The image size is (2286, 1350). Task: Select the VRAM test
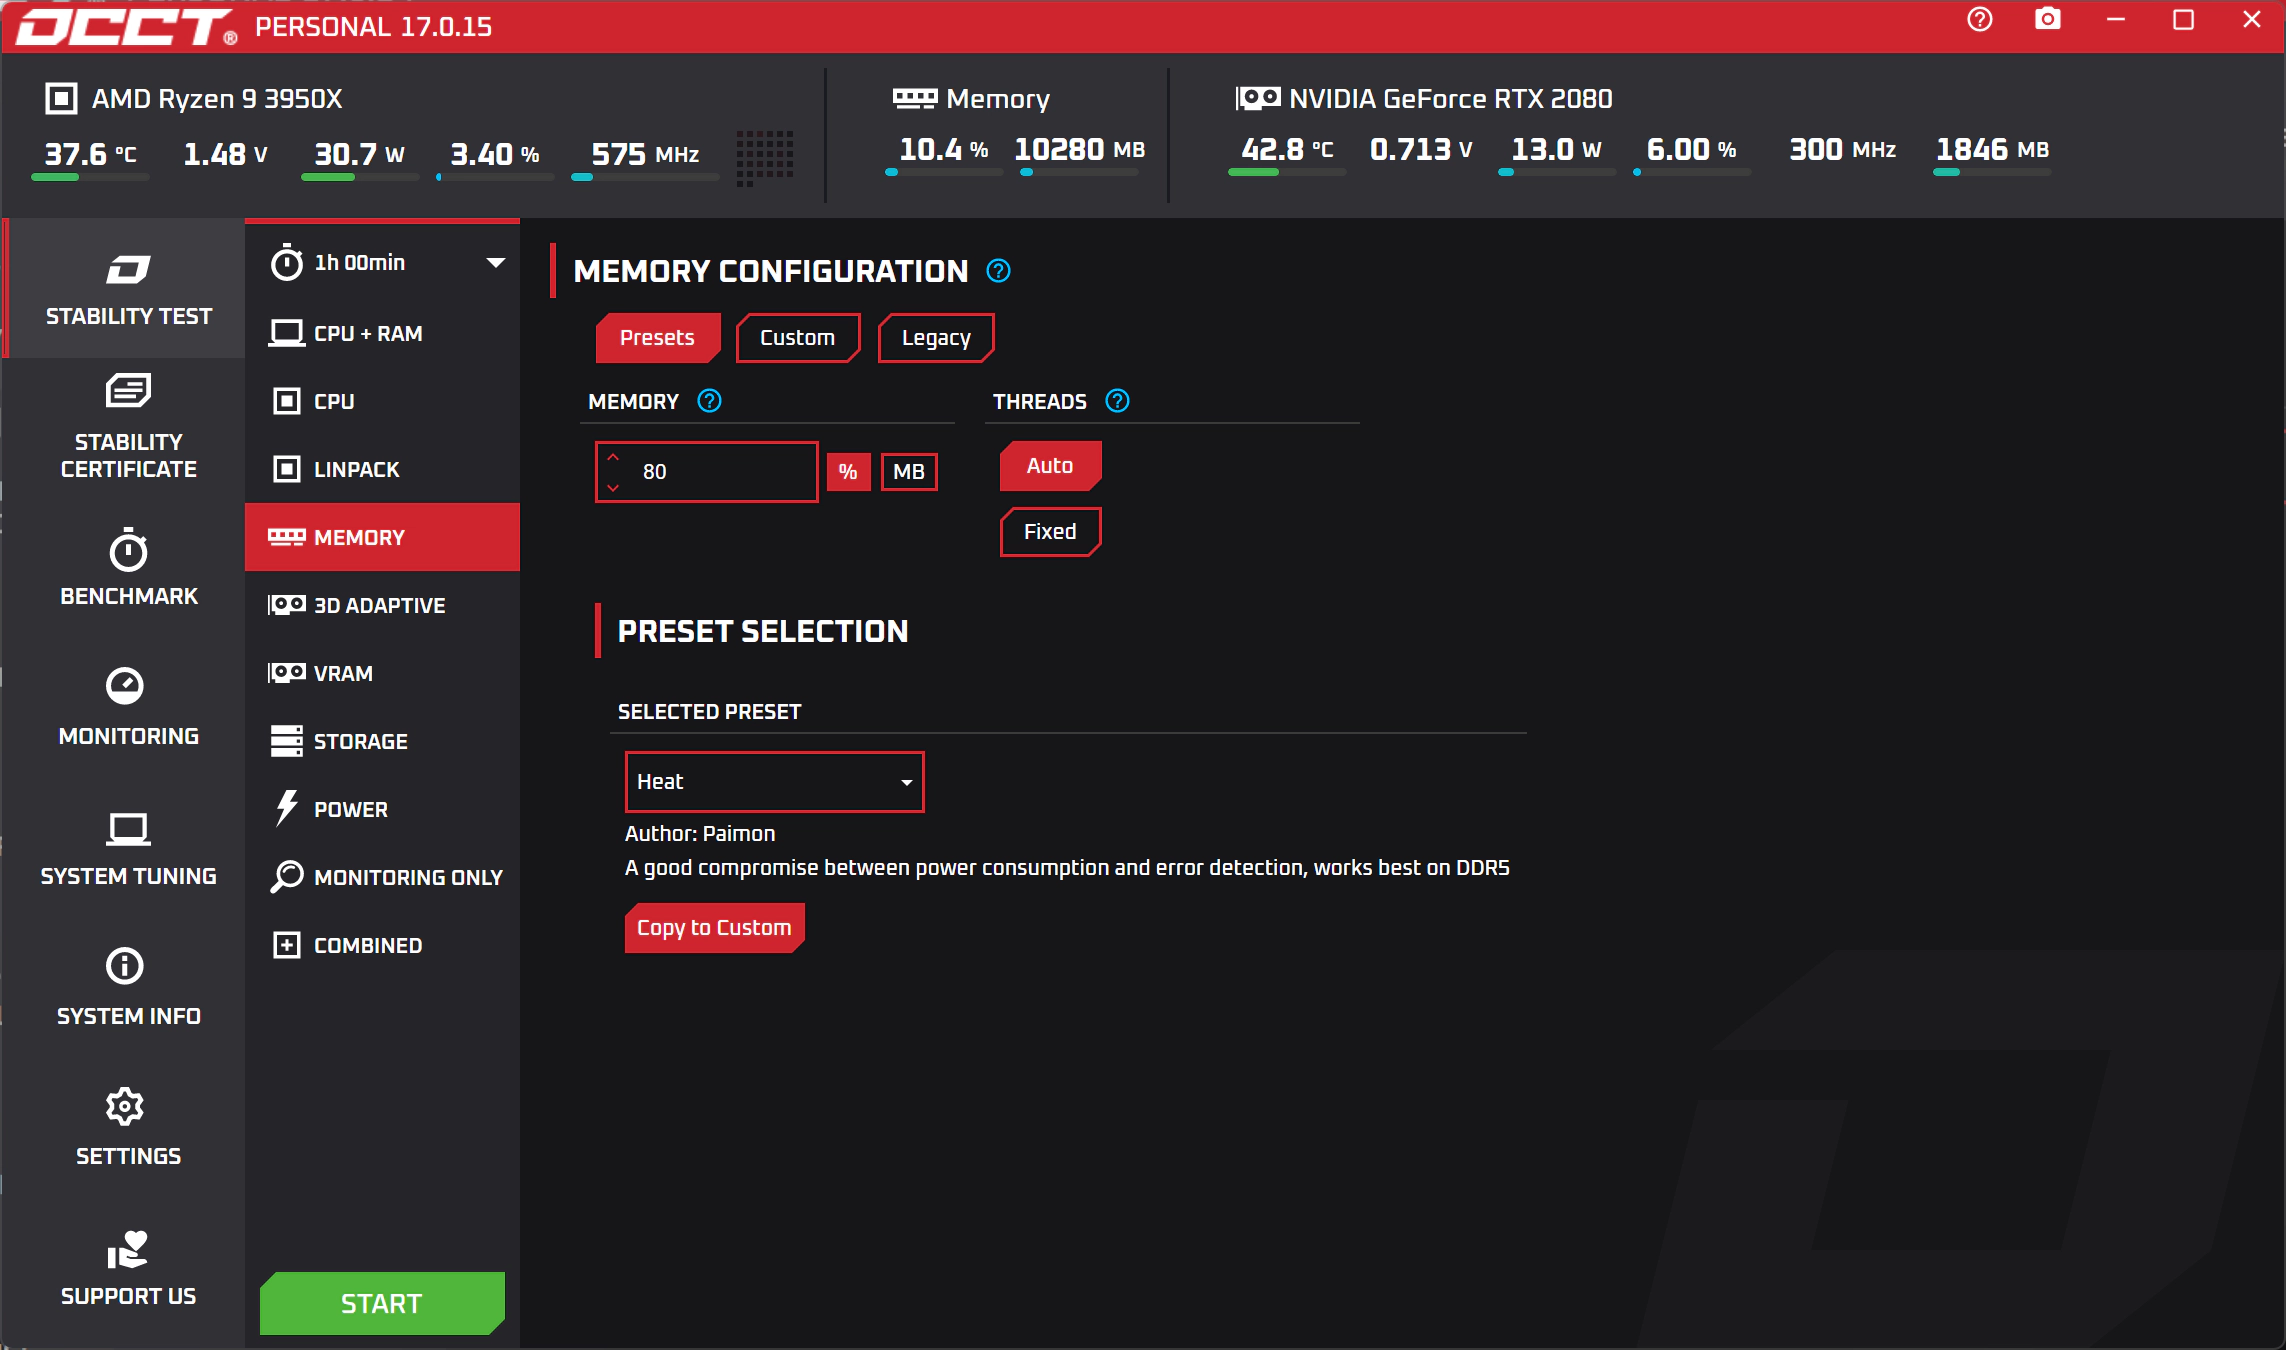(382, 673)
